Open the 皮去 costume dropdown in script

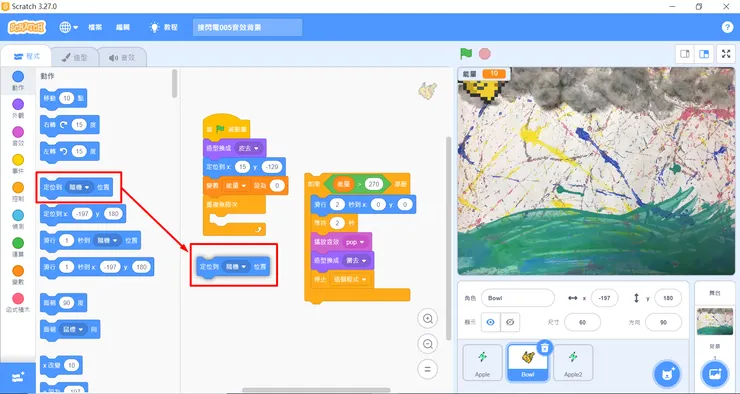click(x=249, y=148)
